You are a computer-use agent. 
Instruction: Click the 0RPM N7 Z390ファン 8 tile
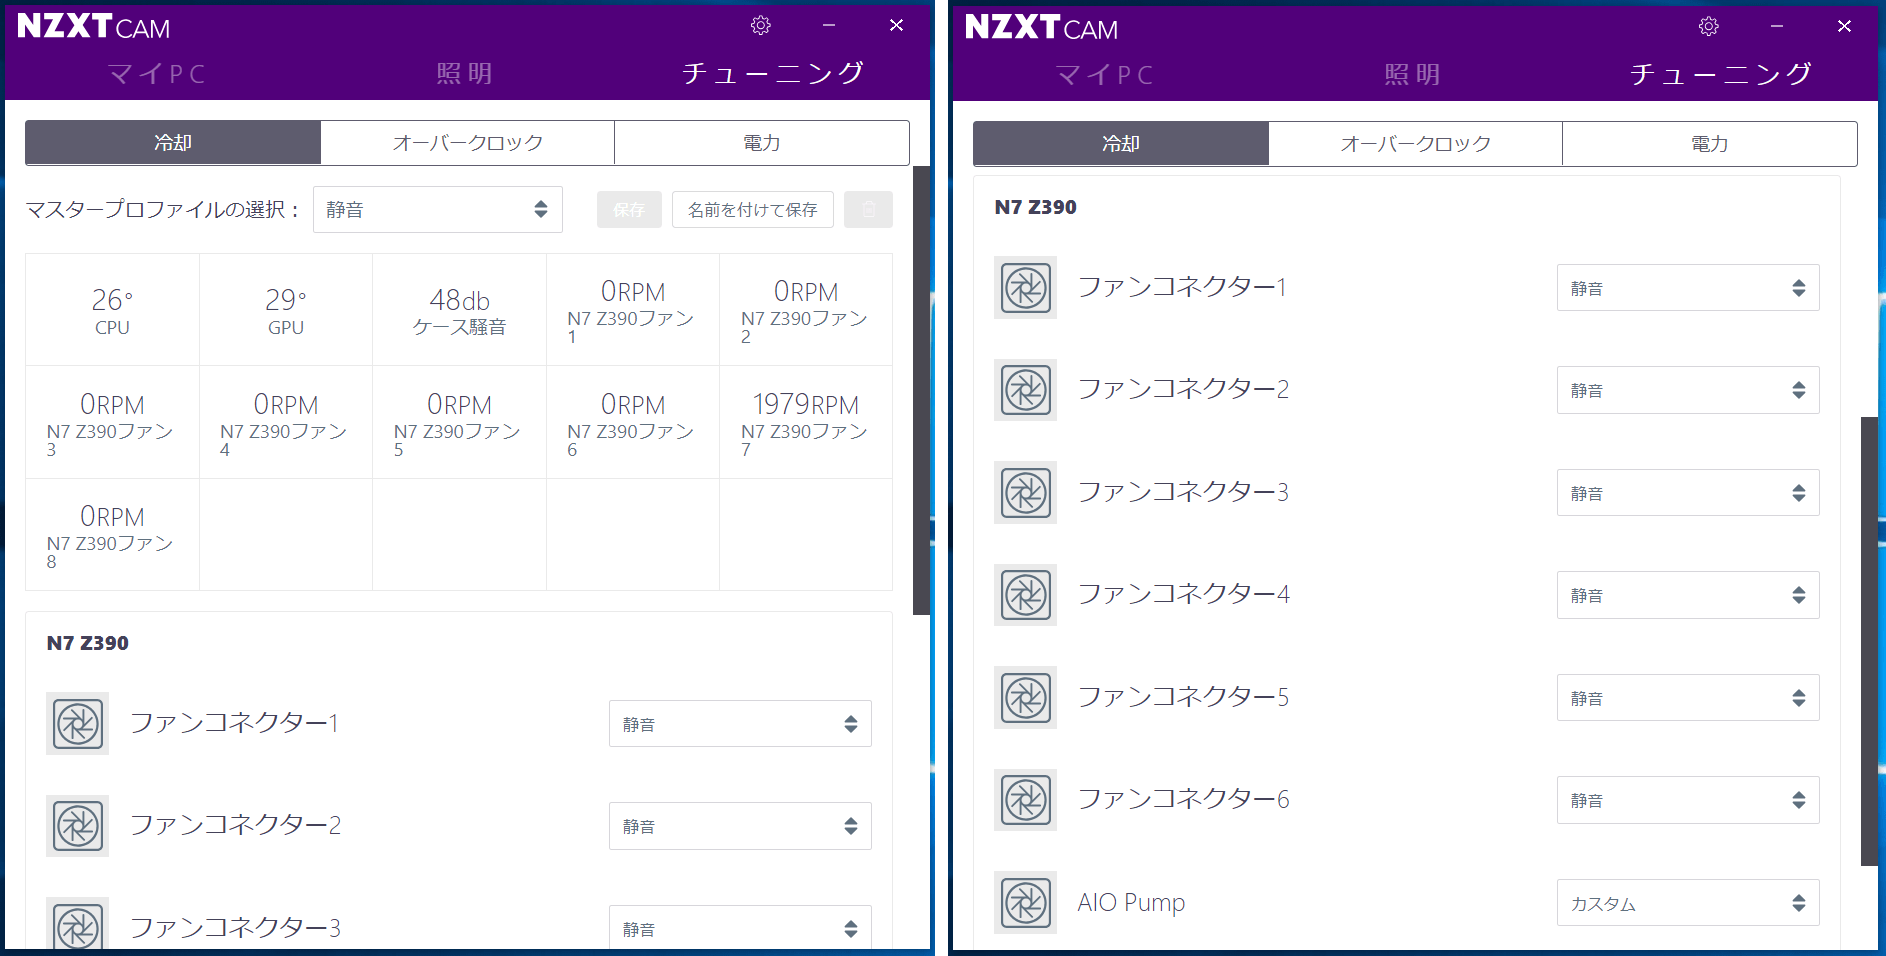(112, 535)
